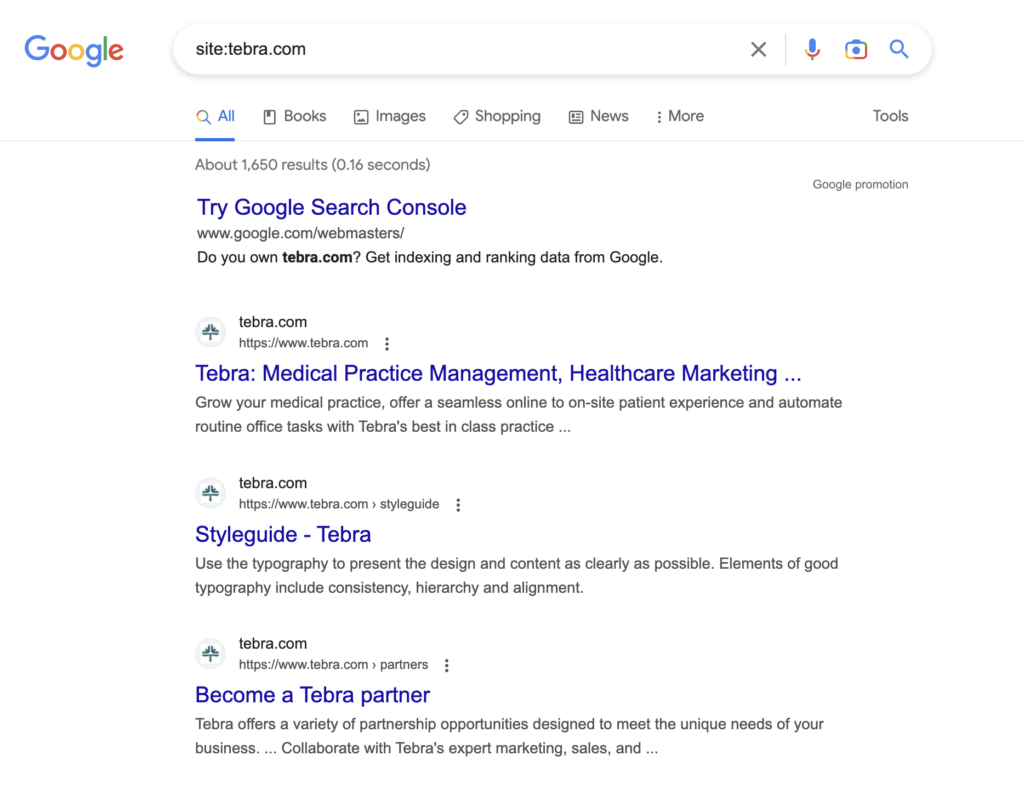Image resolution: width=1024 pixels, height=790 pixels.
Task: Click the Tebra favicon for tebra.com homepage result
Action: 210,332
